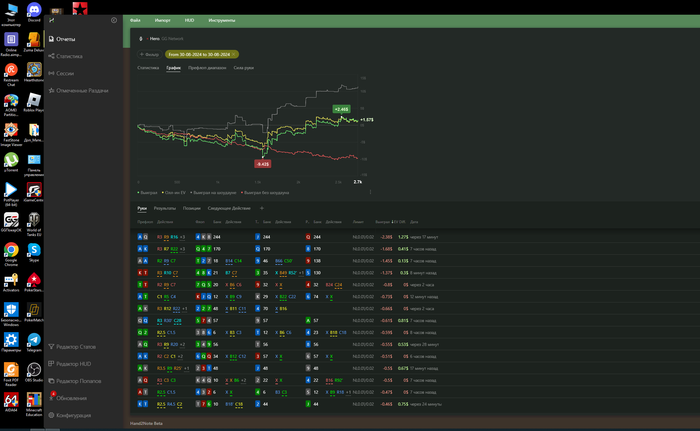
Task: Sort hands by the Выиграл column header
Action: (383, 222)
